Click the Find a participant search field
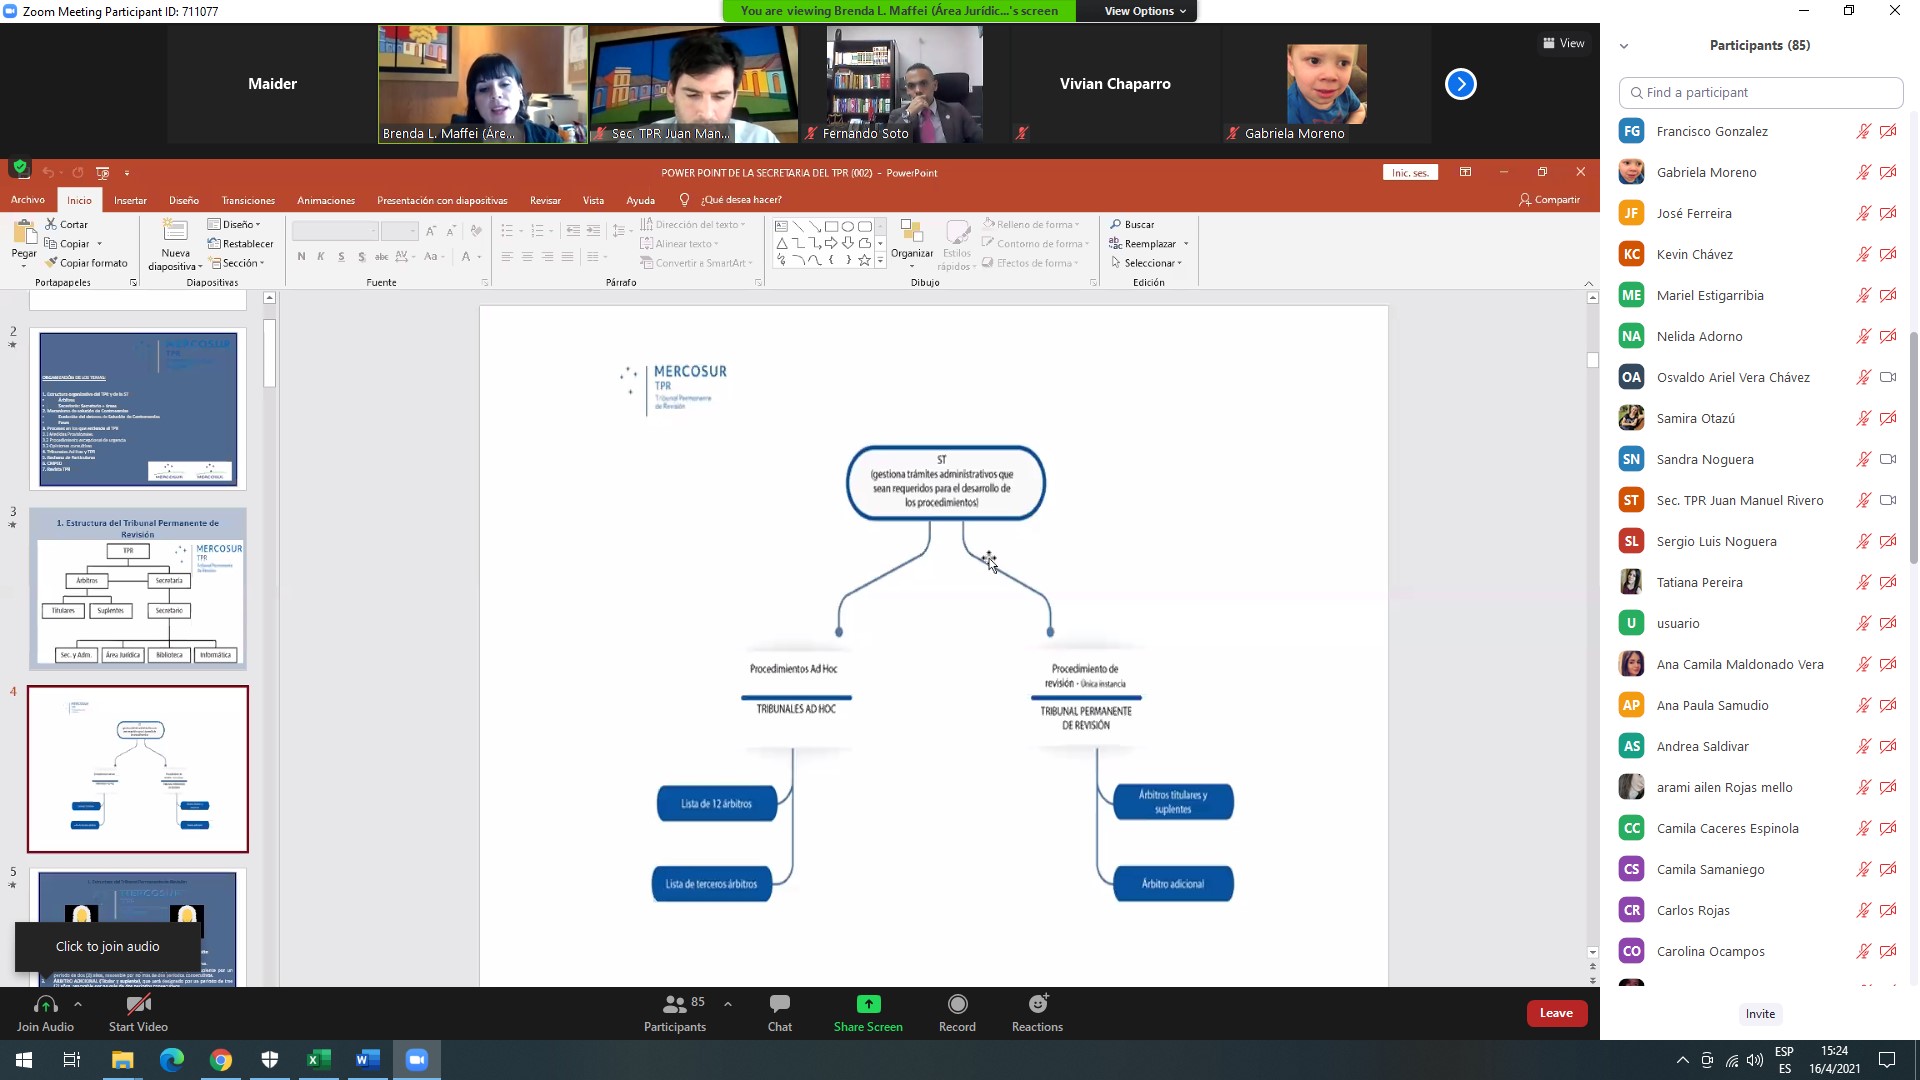1920x1080 pixels. (1760, 92)
